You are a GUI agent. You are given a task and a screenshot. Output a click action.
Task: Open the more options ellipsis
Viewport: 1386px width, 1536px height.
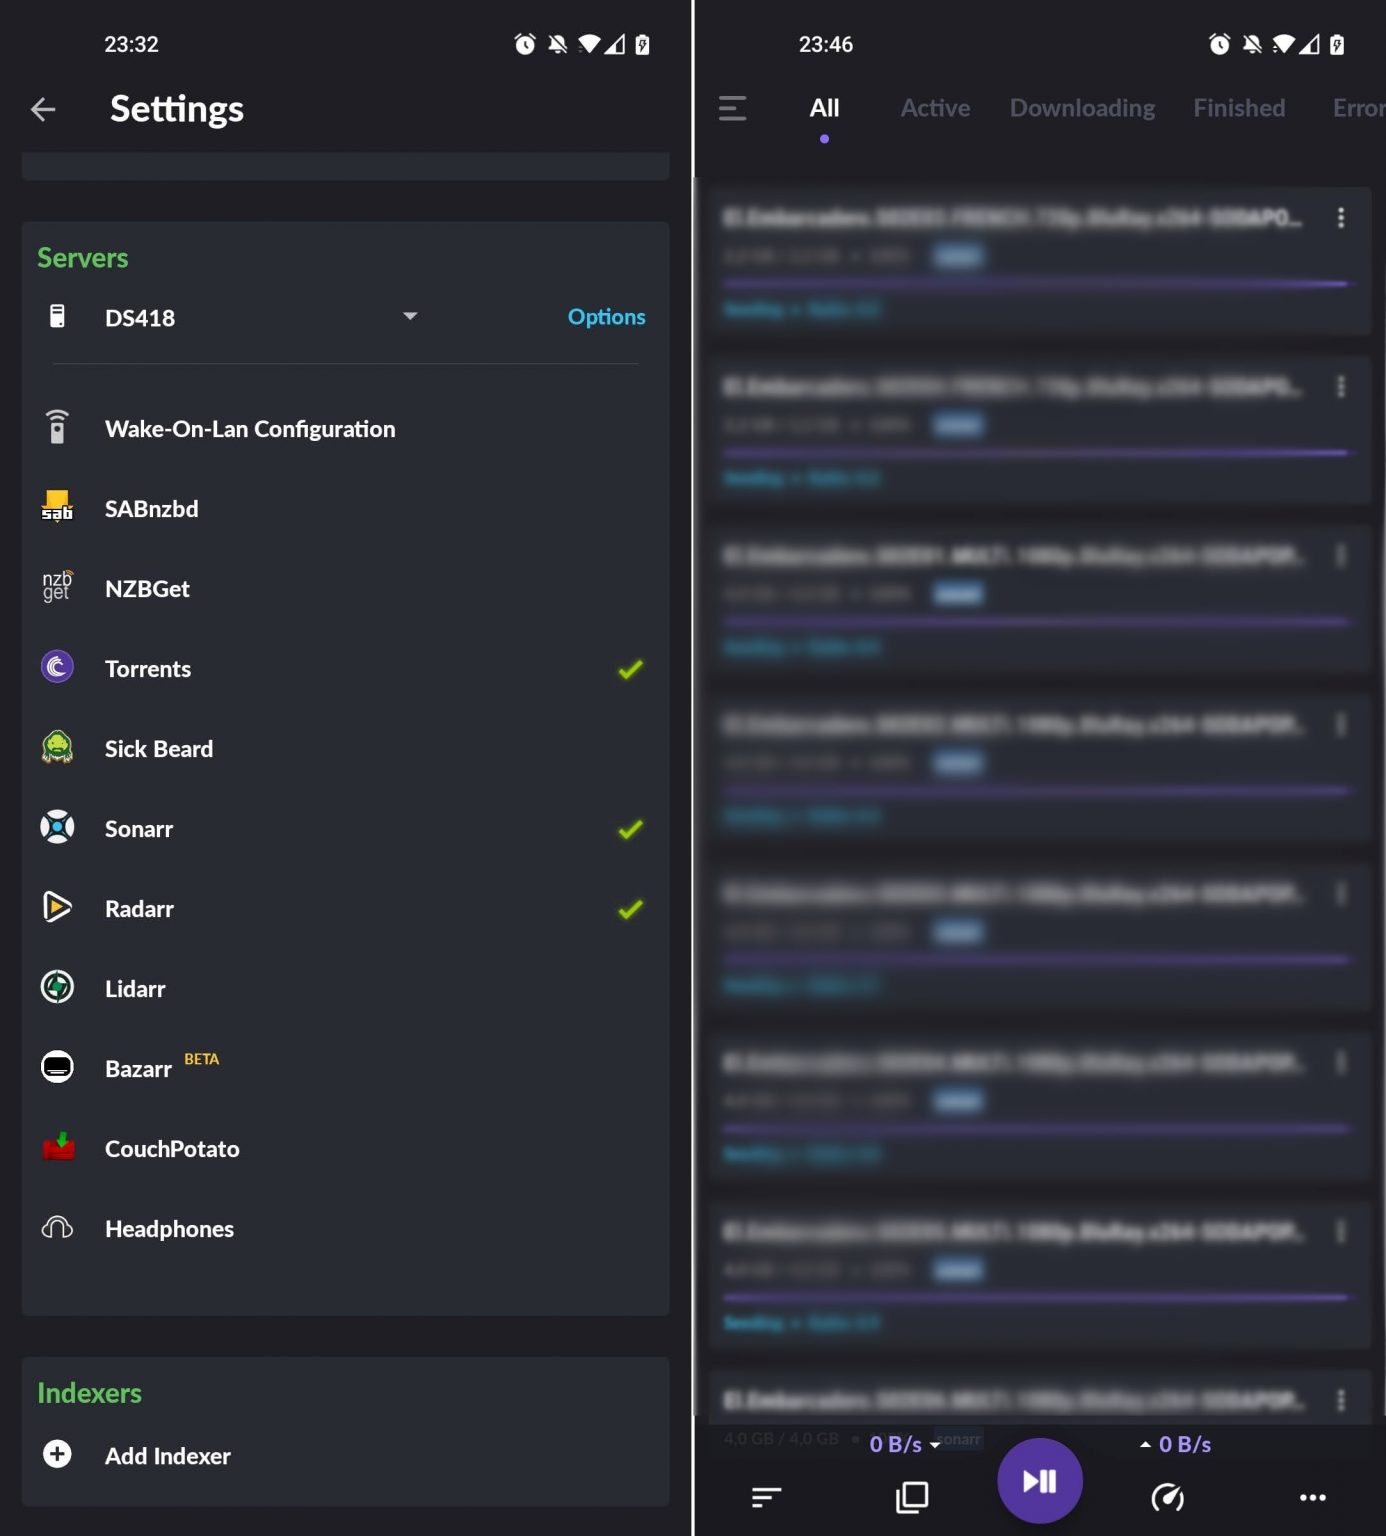[x=1312, y=1497]
